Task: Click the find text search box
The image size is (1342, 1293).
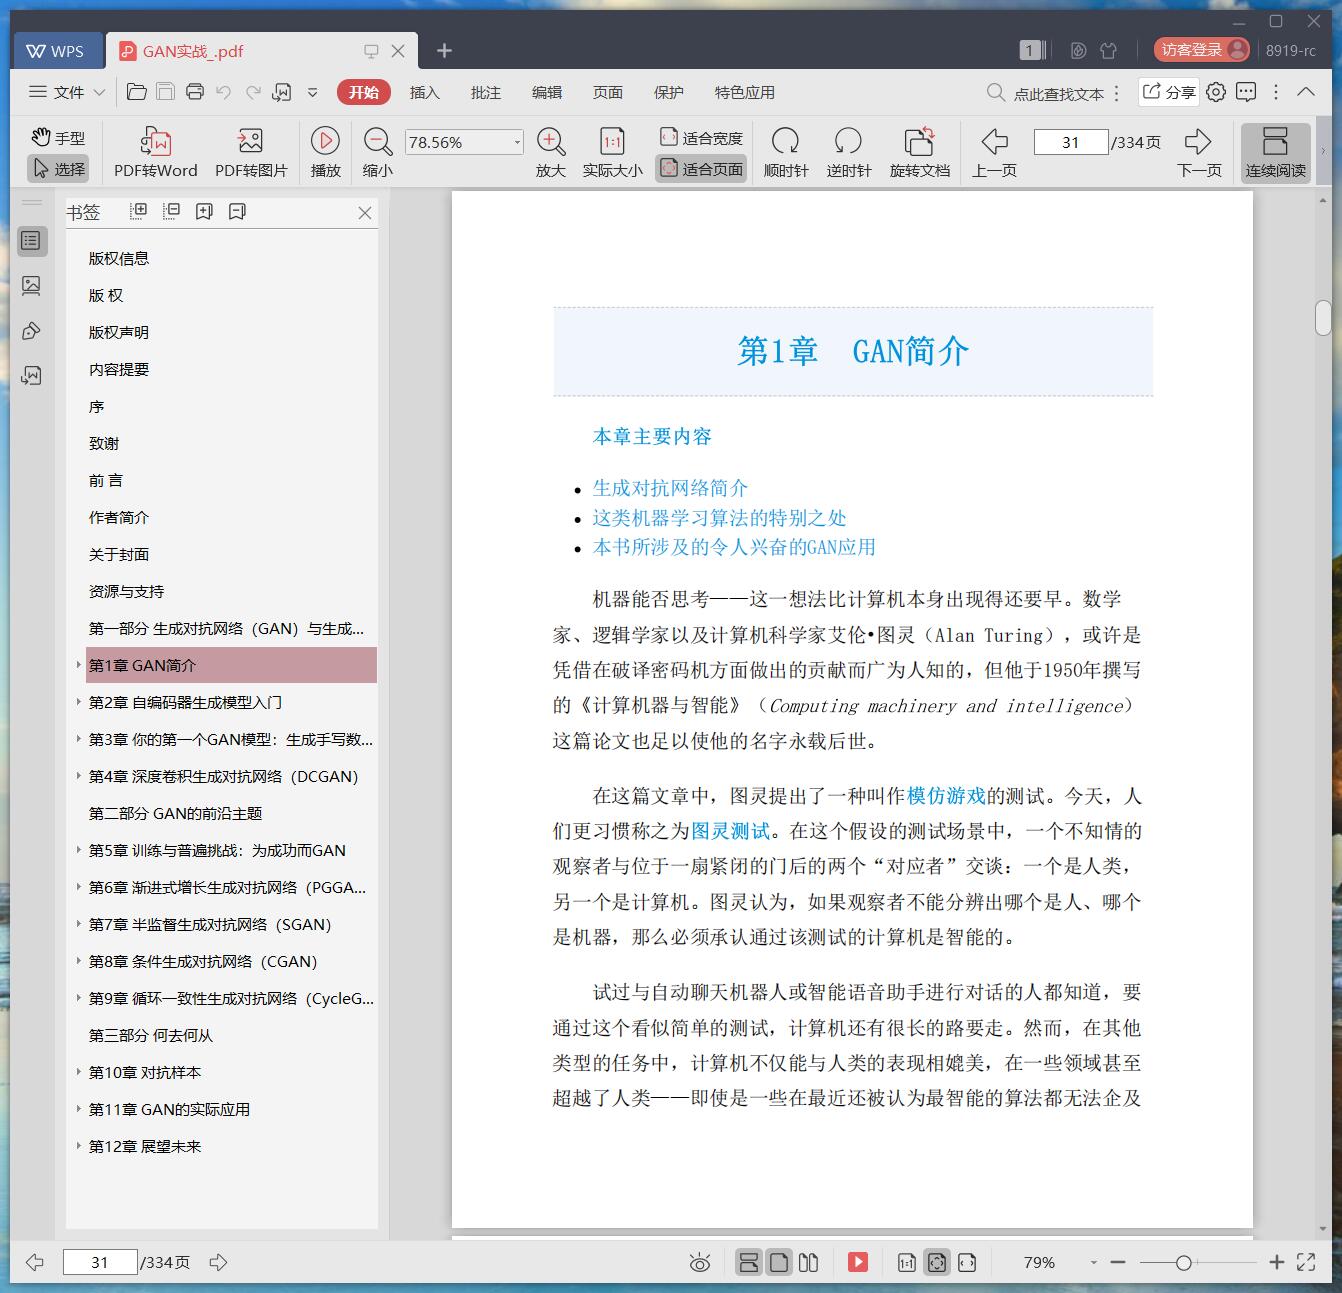Action: click(1047, 93)
